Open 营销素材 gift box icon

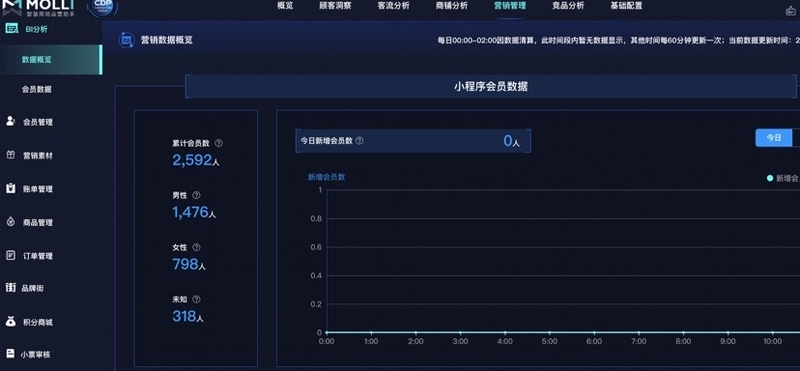pyautogui.click(x=10, y=155)
